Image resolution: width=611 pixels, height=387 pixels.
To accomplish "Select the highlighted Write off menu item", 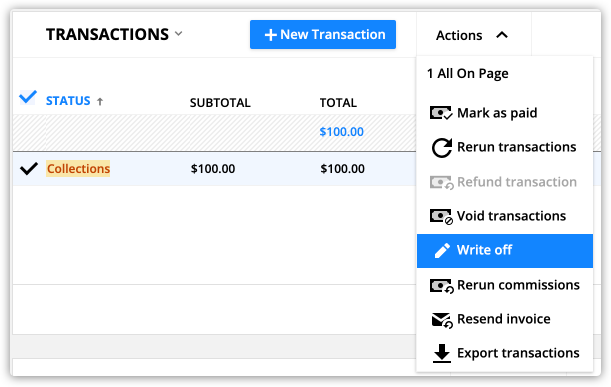I will tap(505, 251).
